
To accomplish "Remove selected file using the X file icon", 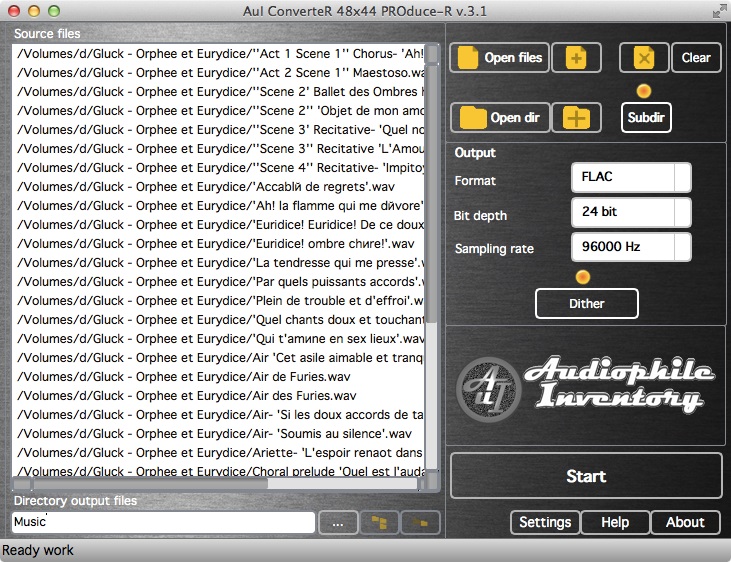I will [644, 57].
